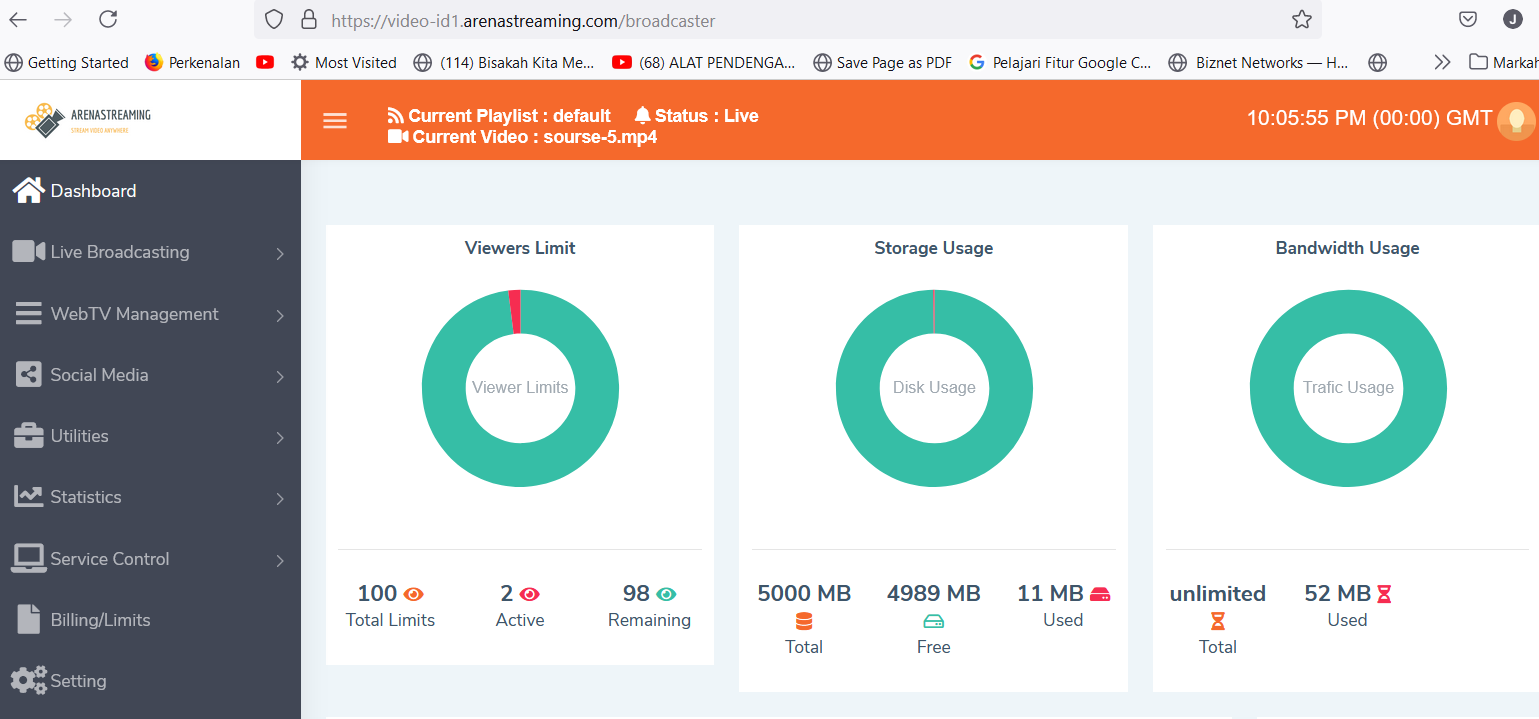1539x719 pixels.
Task: Click 'Current Video : sourse-5.mp4' text
Action: pyautogui.click(x=535, y=136)
